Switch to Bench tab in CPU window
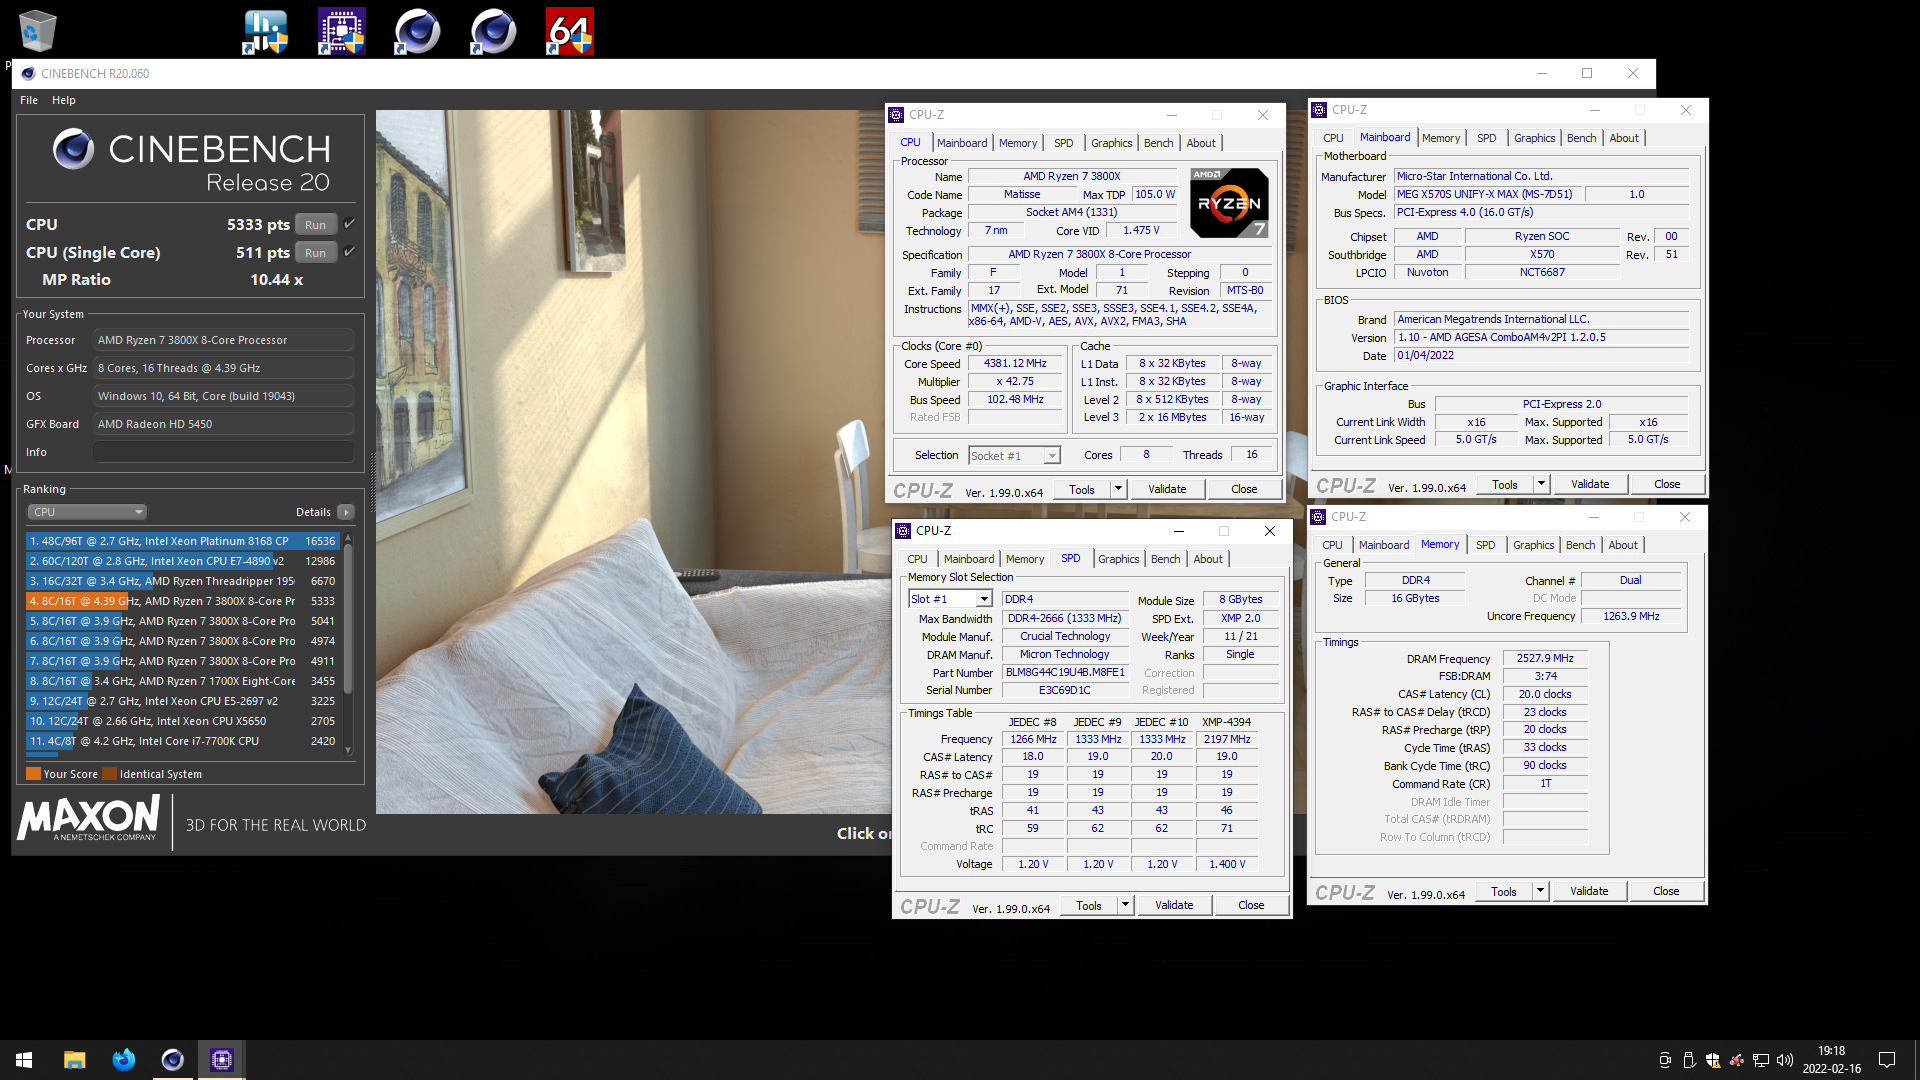Viewport: 1920px width, 1080px height. (1158, 143)
